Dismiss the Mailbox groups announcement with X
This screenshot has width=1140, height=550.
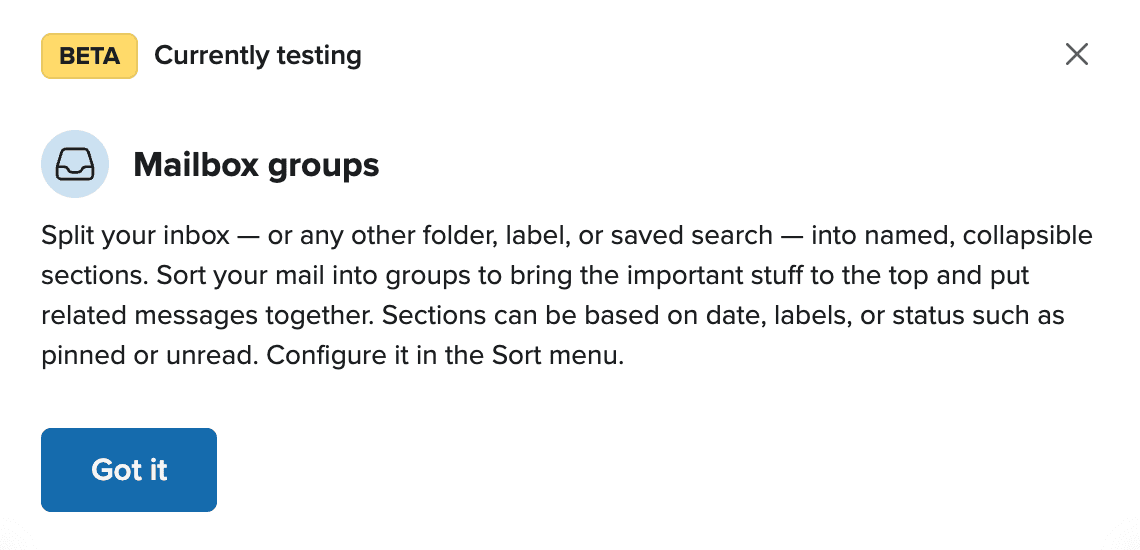(x=1076, y=55)
